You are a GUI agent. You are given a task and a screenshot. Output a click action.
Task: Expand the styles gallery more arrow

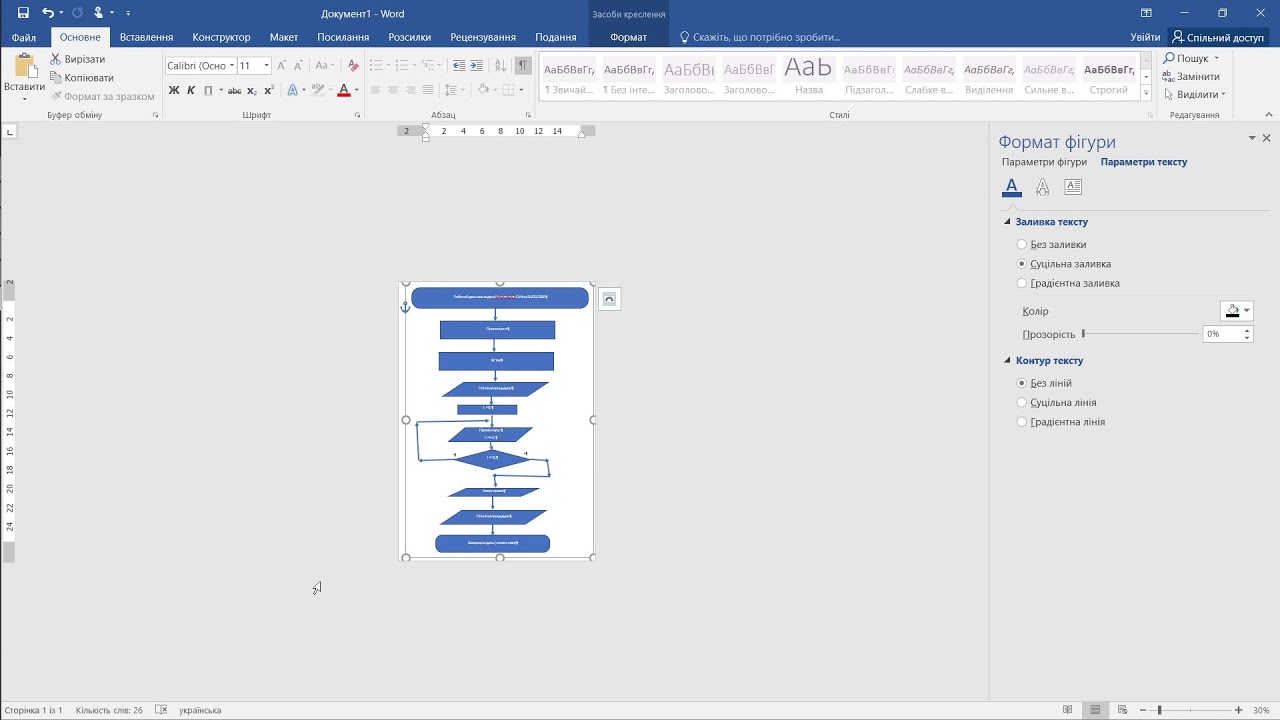(x=1146, y=94)
